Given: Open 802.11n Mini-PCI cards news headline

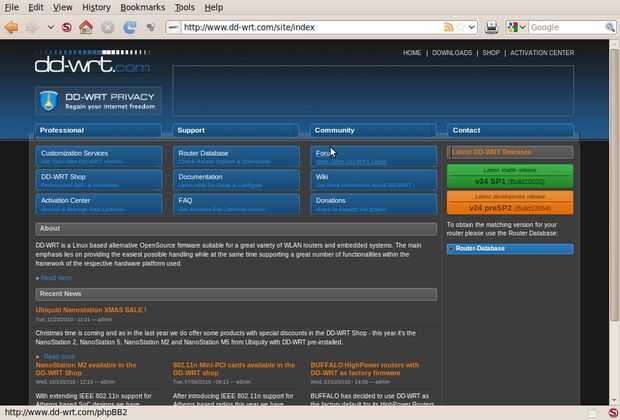Looking at the screenshot, I should 234,369.
